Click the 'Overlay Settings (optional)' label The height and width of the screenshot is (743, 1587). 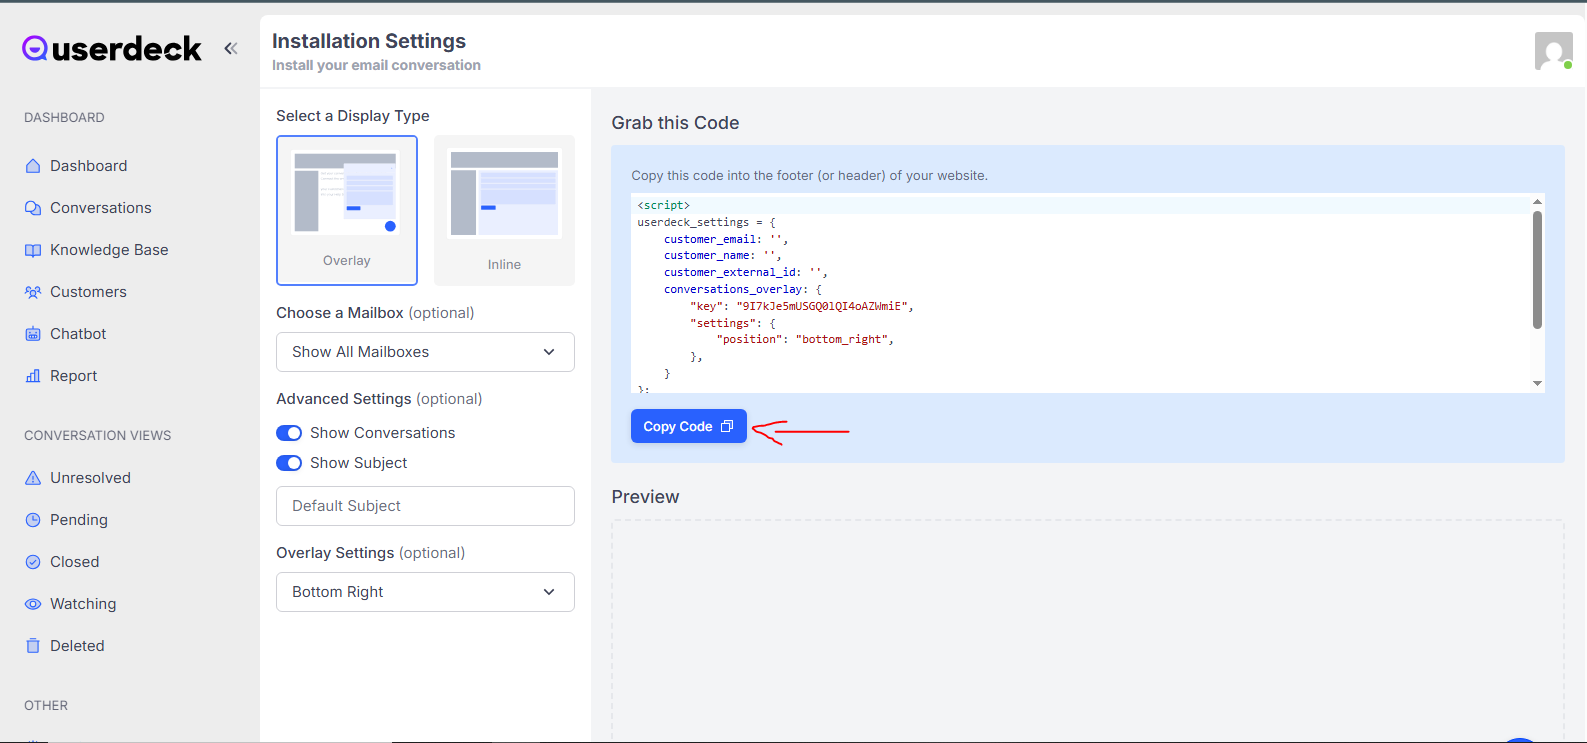coord(371,553)
